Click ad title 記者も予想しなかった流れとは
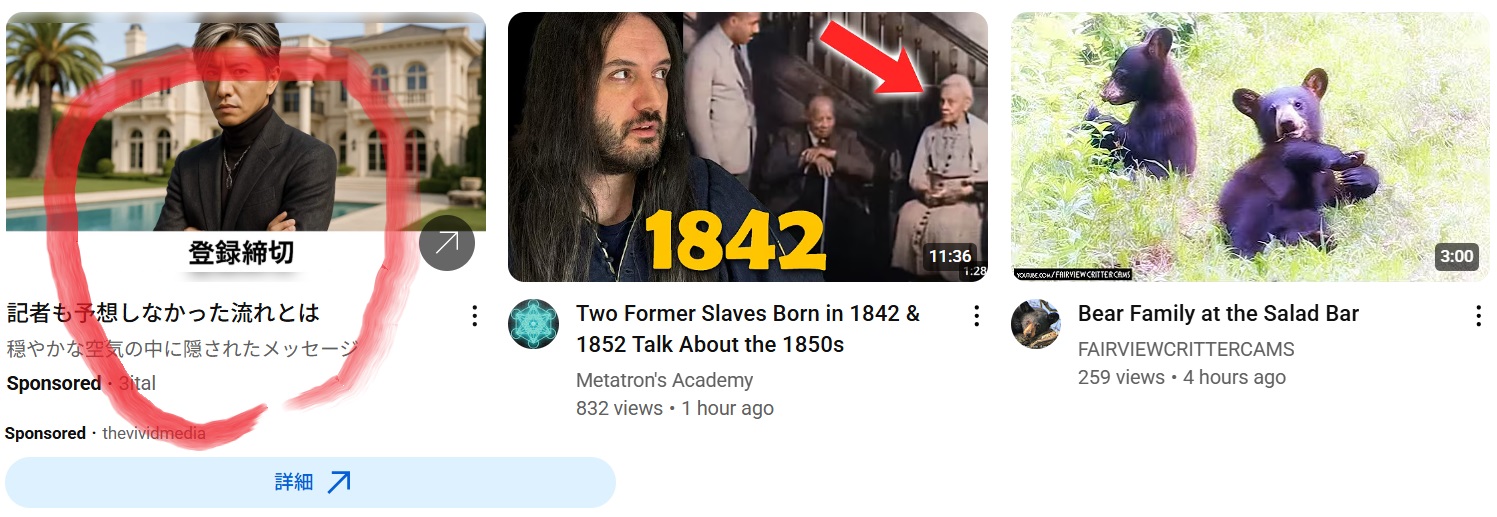 coord(163,313)
